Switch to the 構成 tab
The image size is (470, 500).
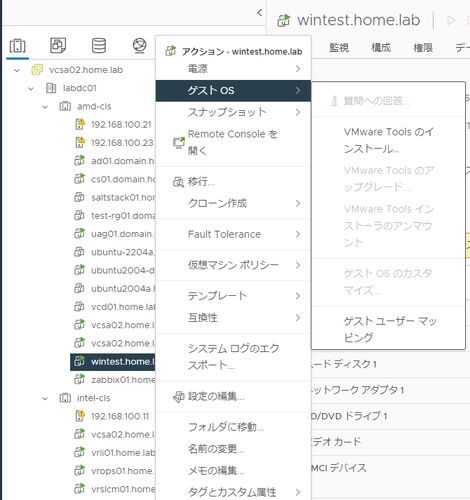(381, 48)
